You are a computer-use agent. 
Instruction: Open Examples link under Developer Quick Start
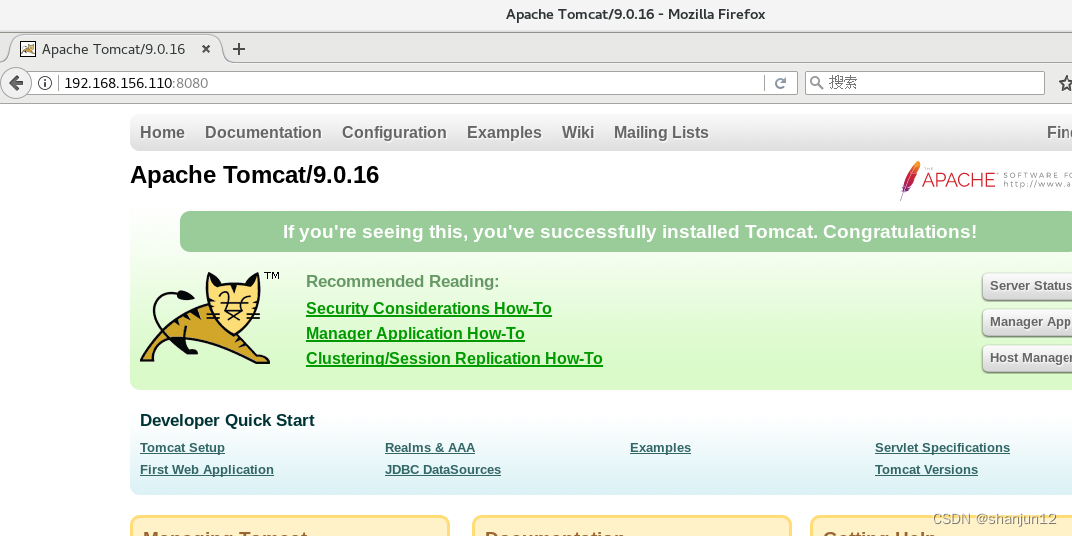click(x=660, y=448)
